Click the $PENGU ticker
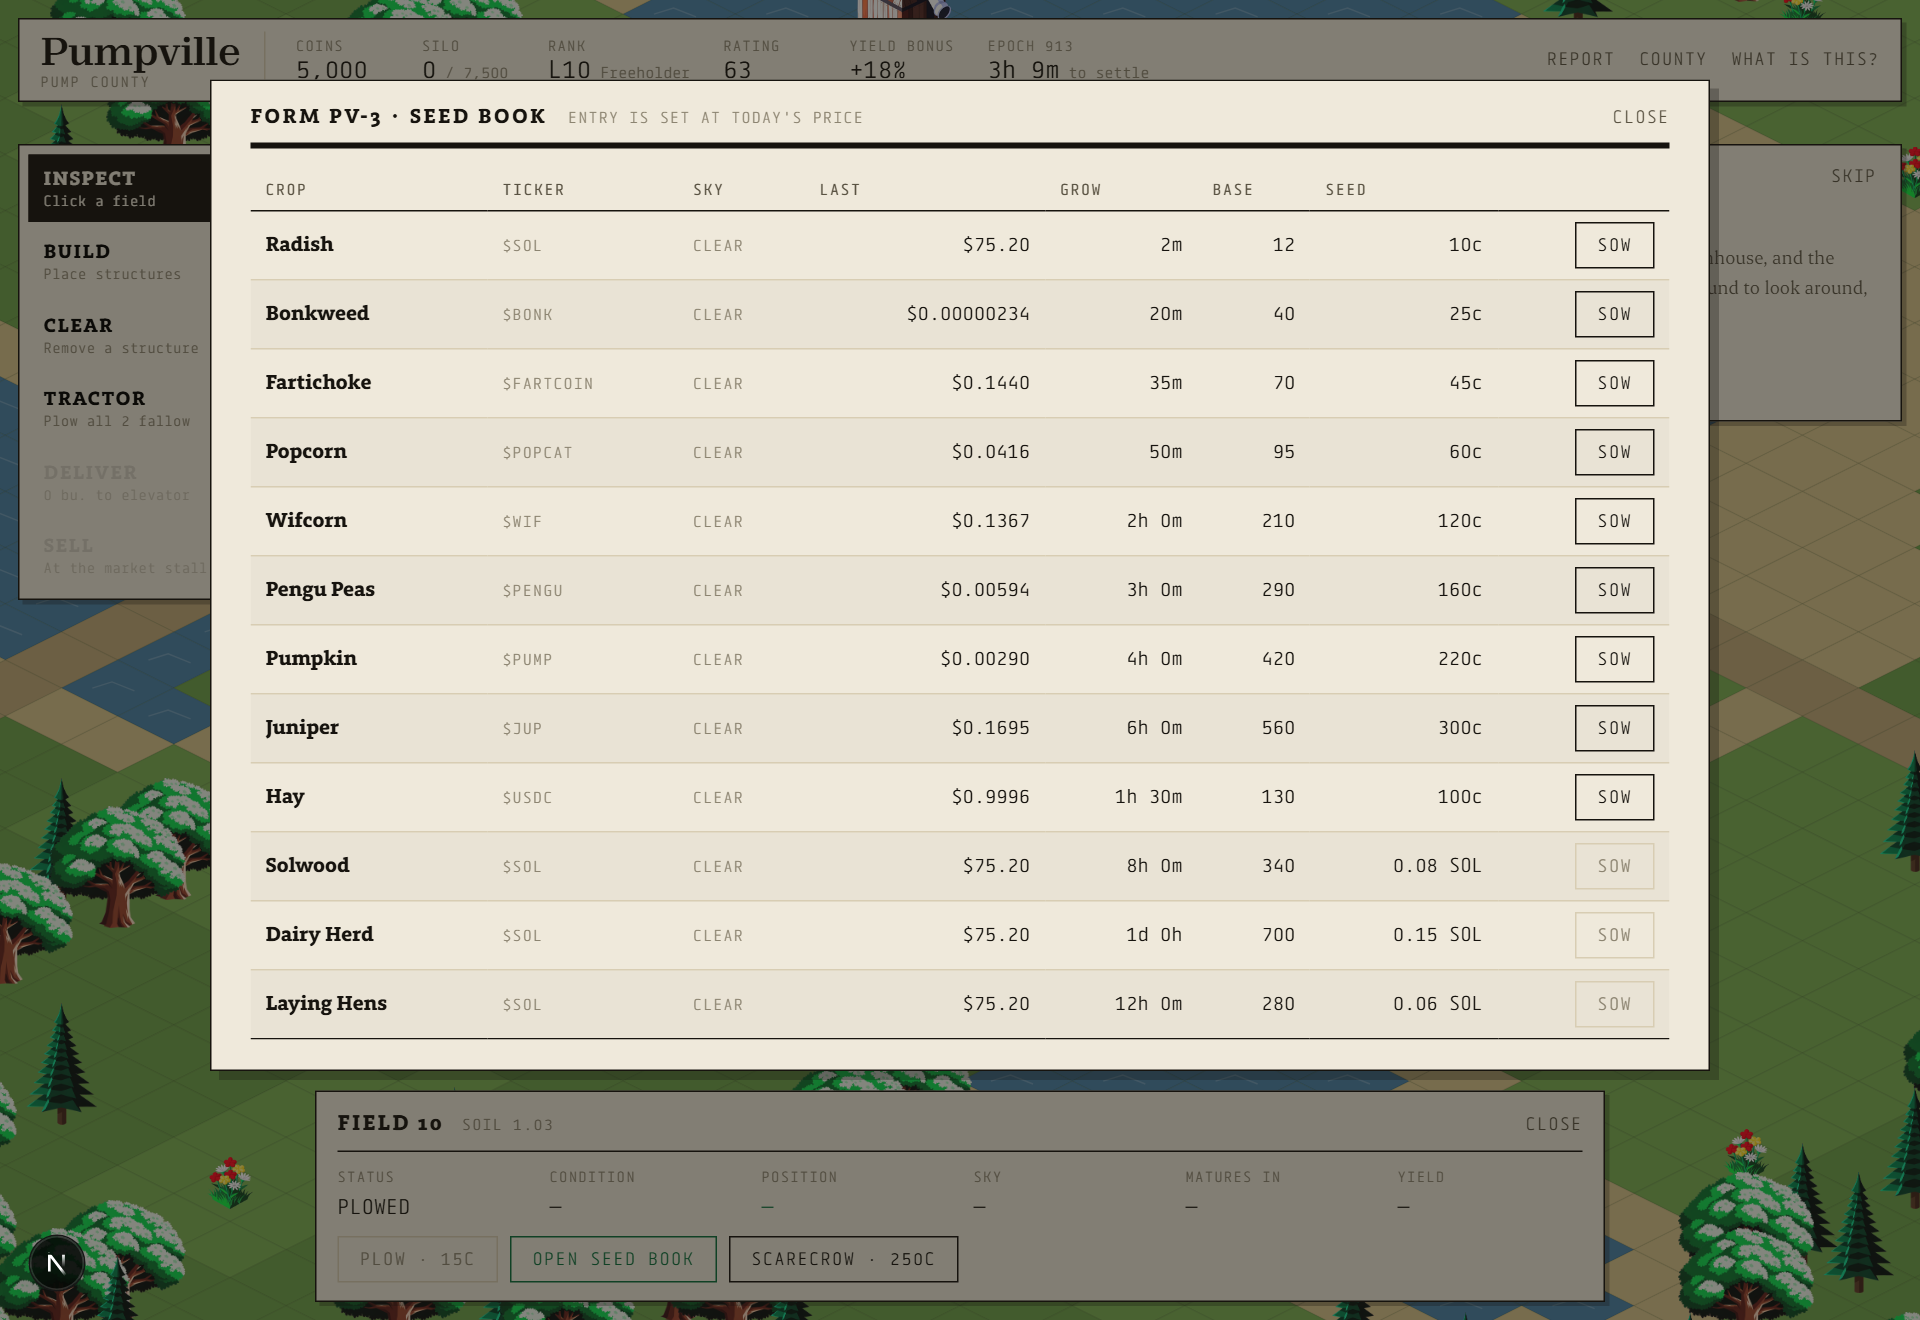Image resolution: width=1920 pixels, height=1320 pixels. pos(532,591)
